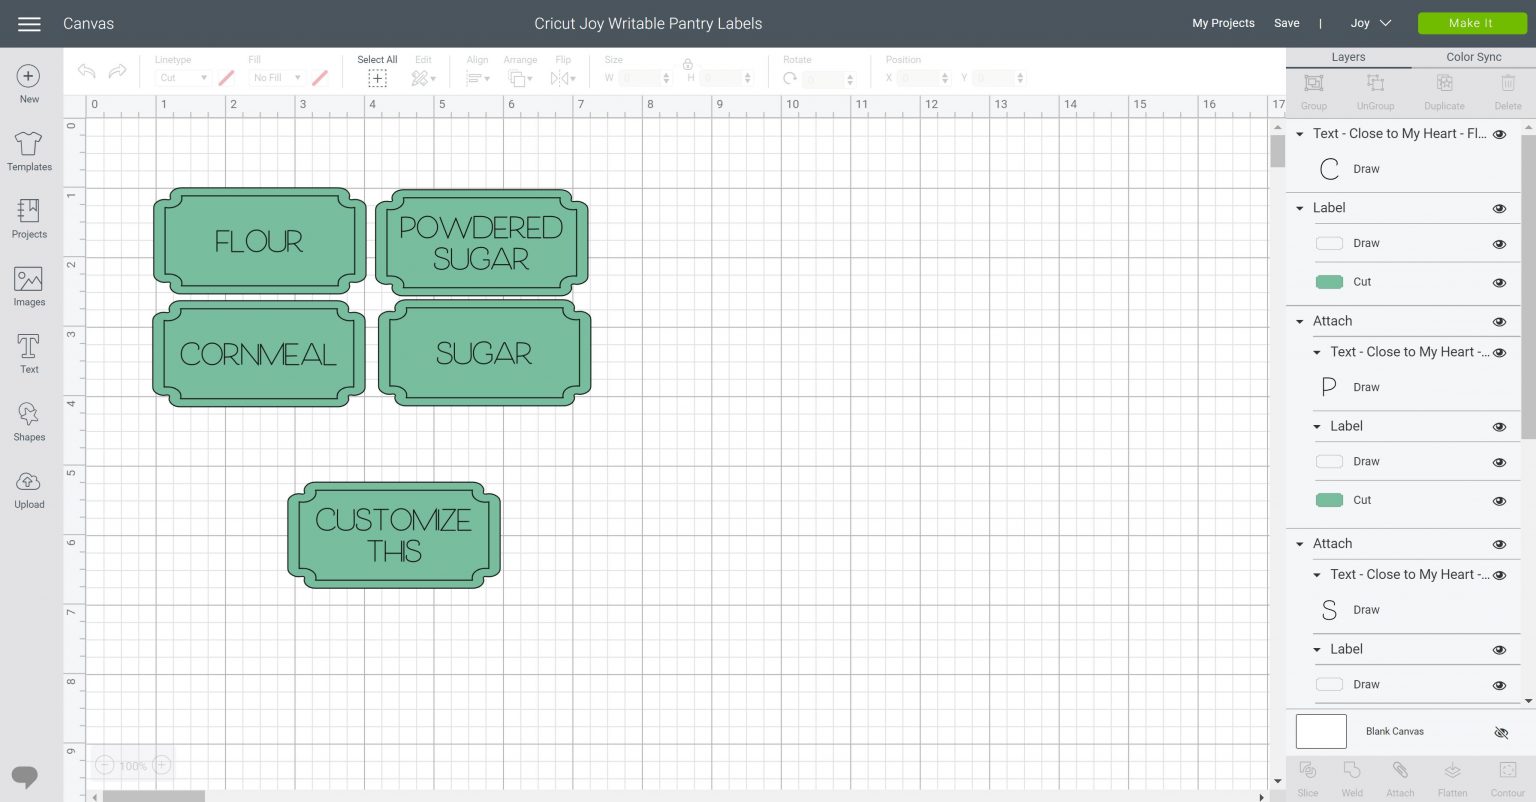Open the hamburger menu
The height and width of the screenshot is (802, 1536).
coord(29,23)
